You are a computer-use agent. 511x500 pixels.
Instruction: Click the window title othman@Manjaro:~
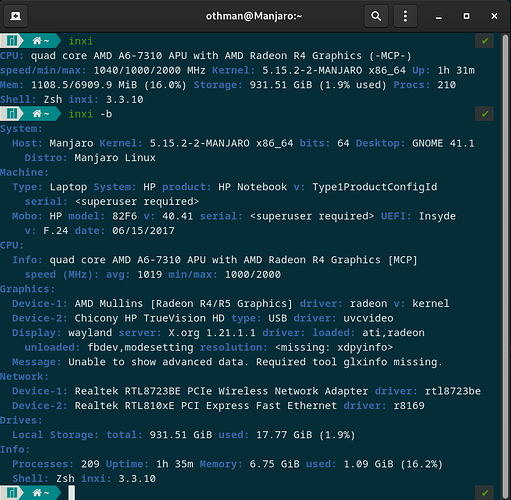point(254,16)
